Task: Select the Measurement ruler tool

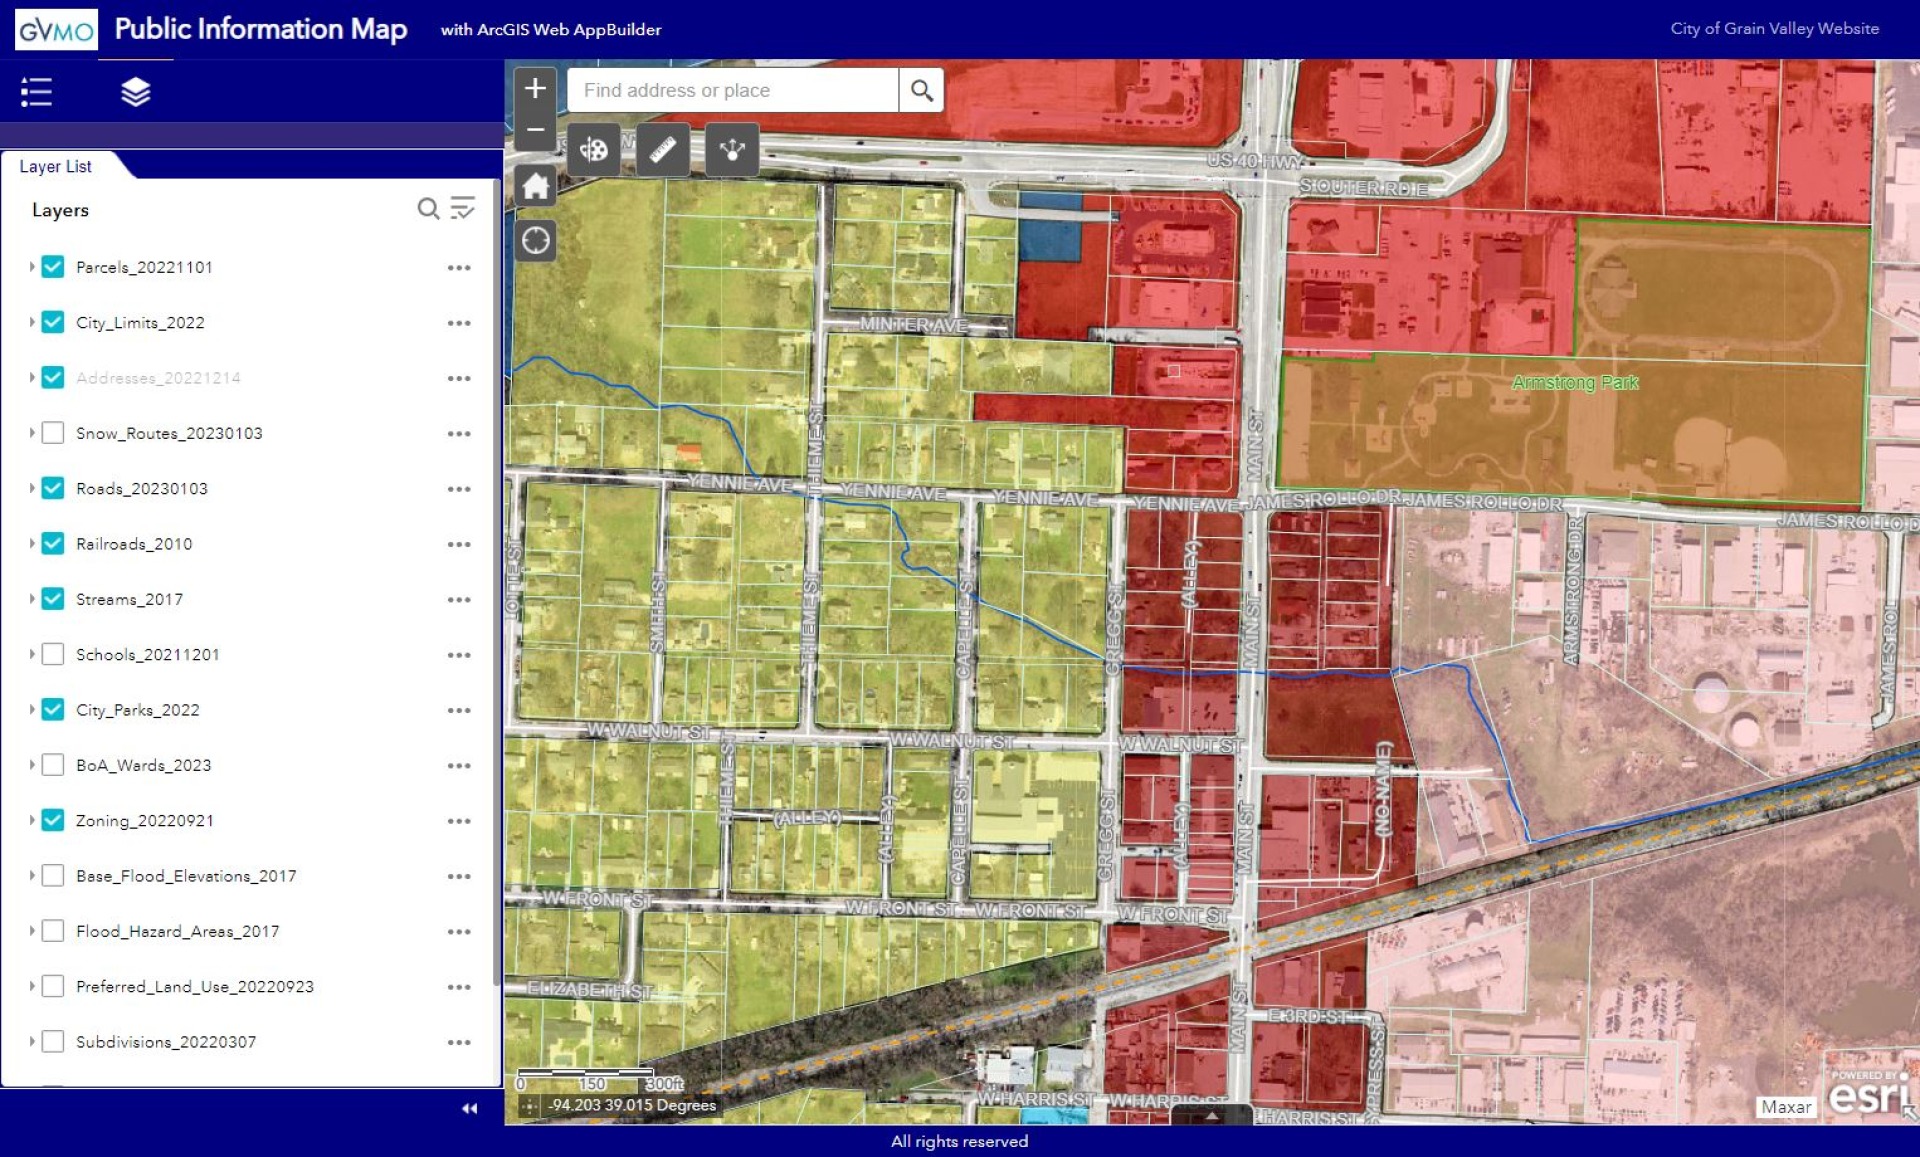Action: coord(663,150)
